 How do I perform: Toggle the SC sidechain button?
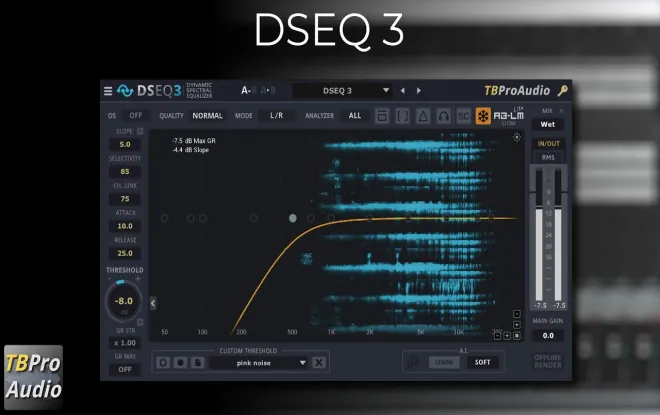coord(463,116)
